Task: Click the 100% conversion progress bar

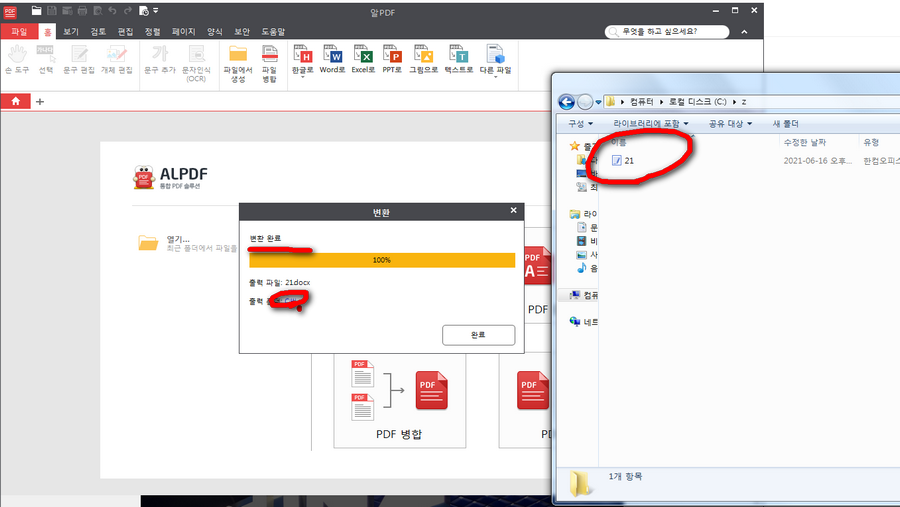Action: [382, 260]
